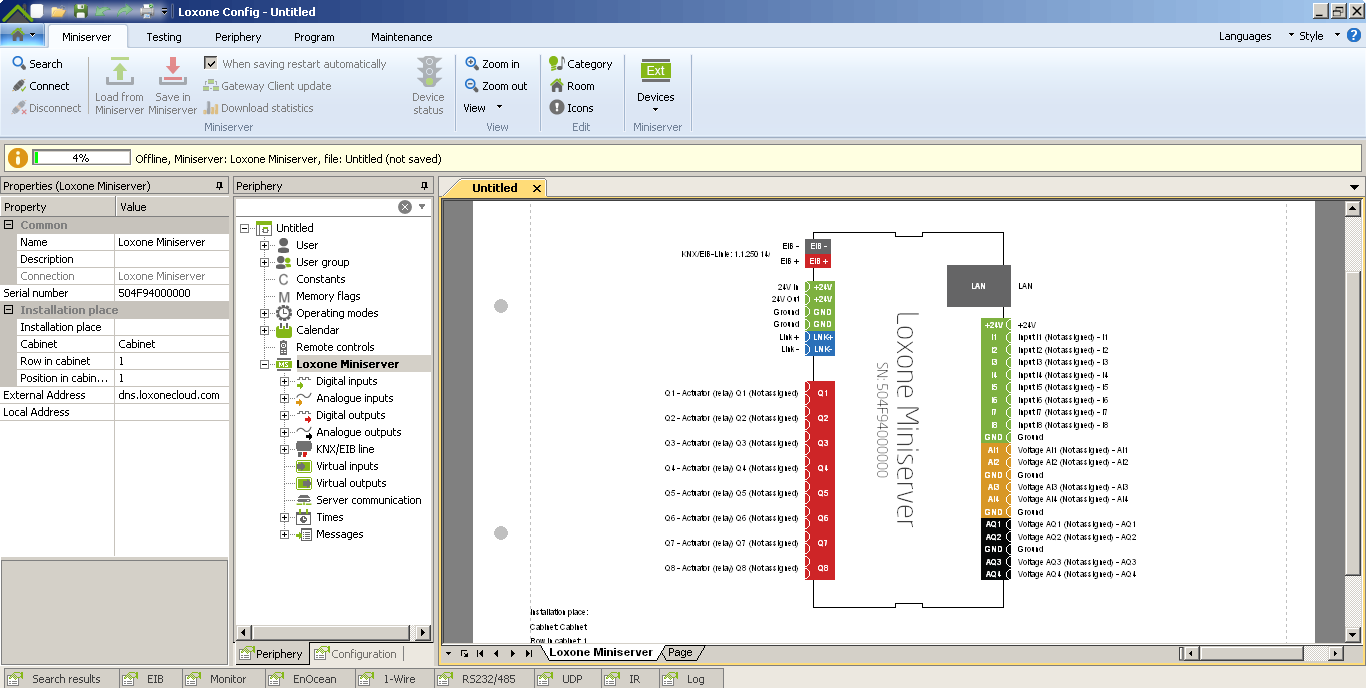The width and height of the screenshot is (1366, 688).
Task: Open the View dropdown
Action: [483, 108]
